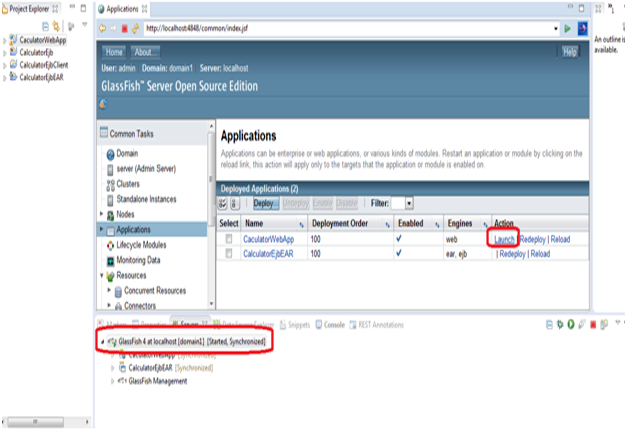Collapse GlassFish 4 at localhost server node
Screen dimensions: 628x431
click(103, 342)
